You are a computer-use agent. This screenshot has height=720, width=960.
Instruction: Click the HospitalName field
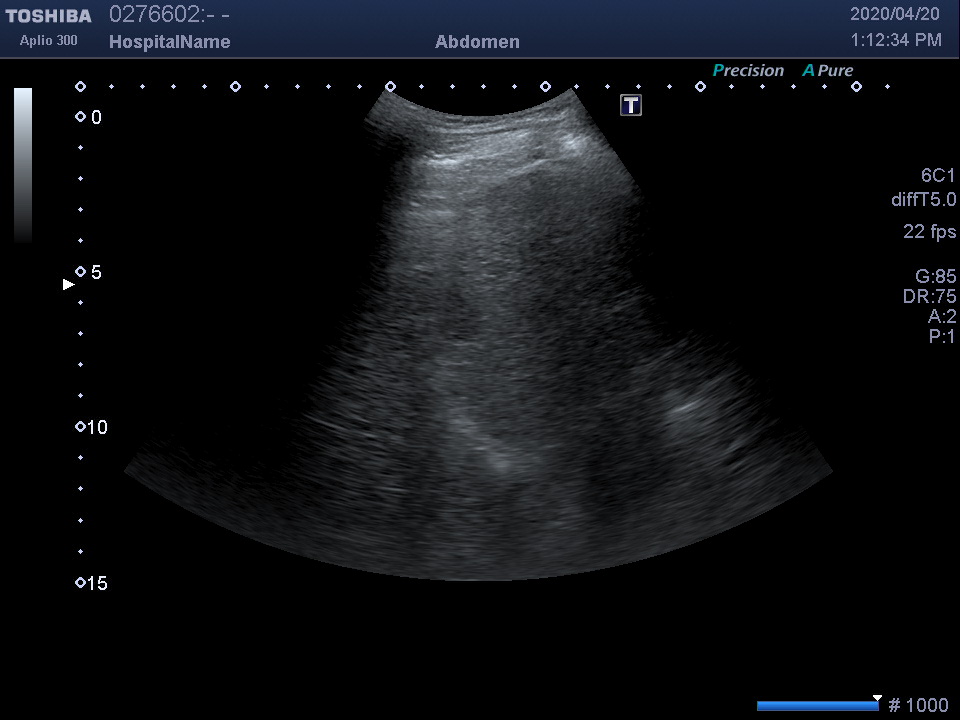(x=169, y=42)
